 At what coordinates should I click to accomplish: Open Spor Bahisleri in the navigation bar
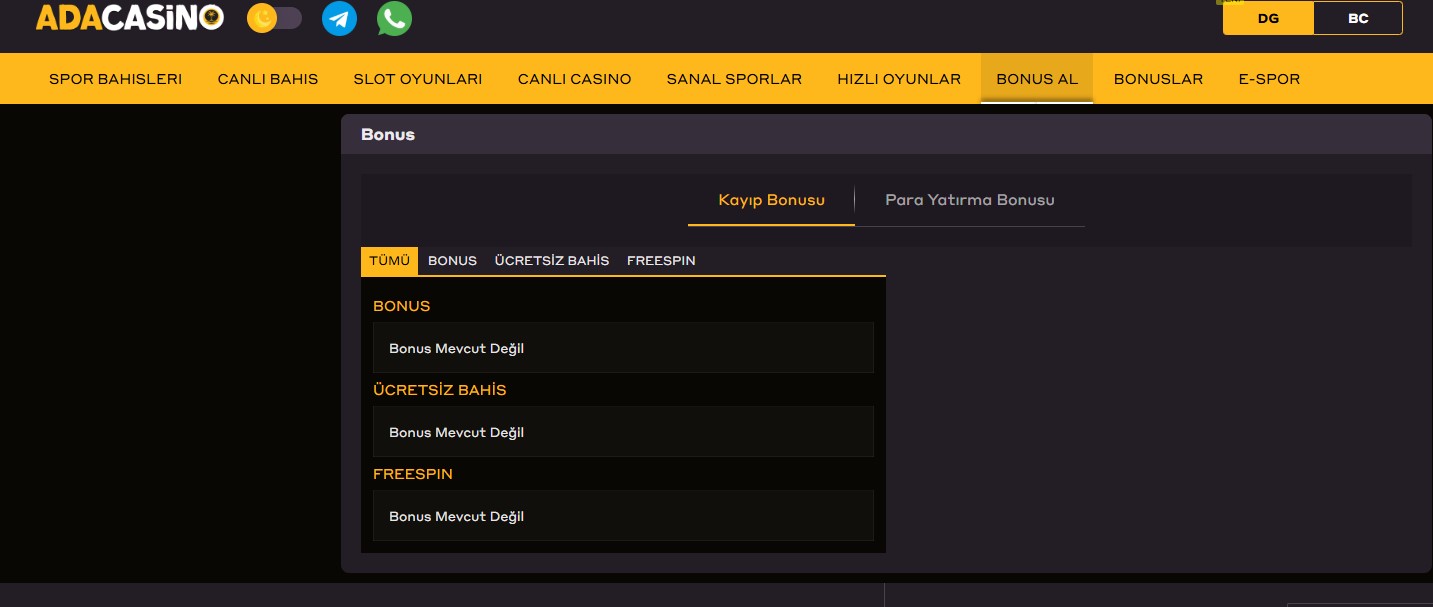[115, 79]
